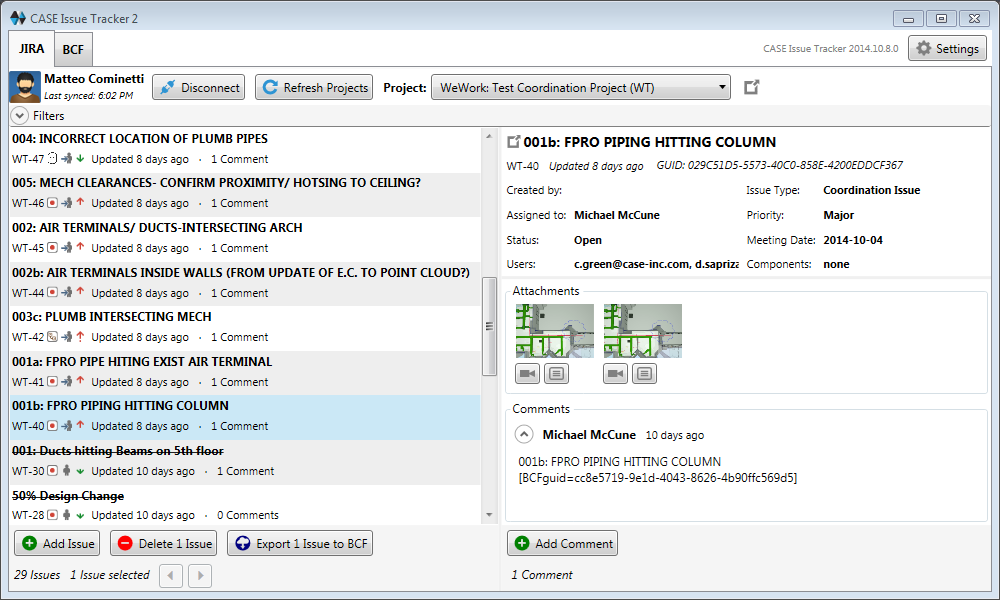Image resolution: width=1000 pixels, height=600 pixels.
Task: Click the issue type icon on WT-40 row
Action: (53, 425)
